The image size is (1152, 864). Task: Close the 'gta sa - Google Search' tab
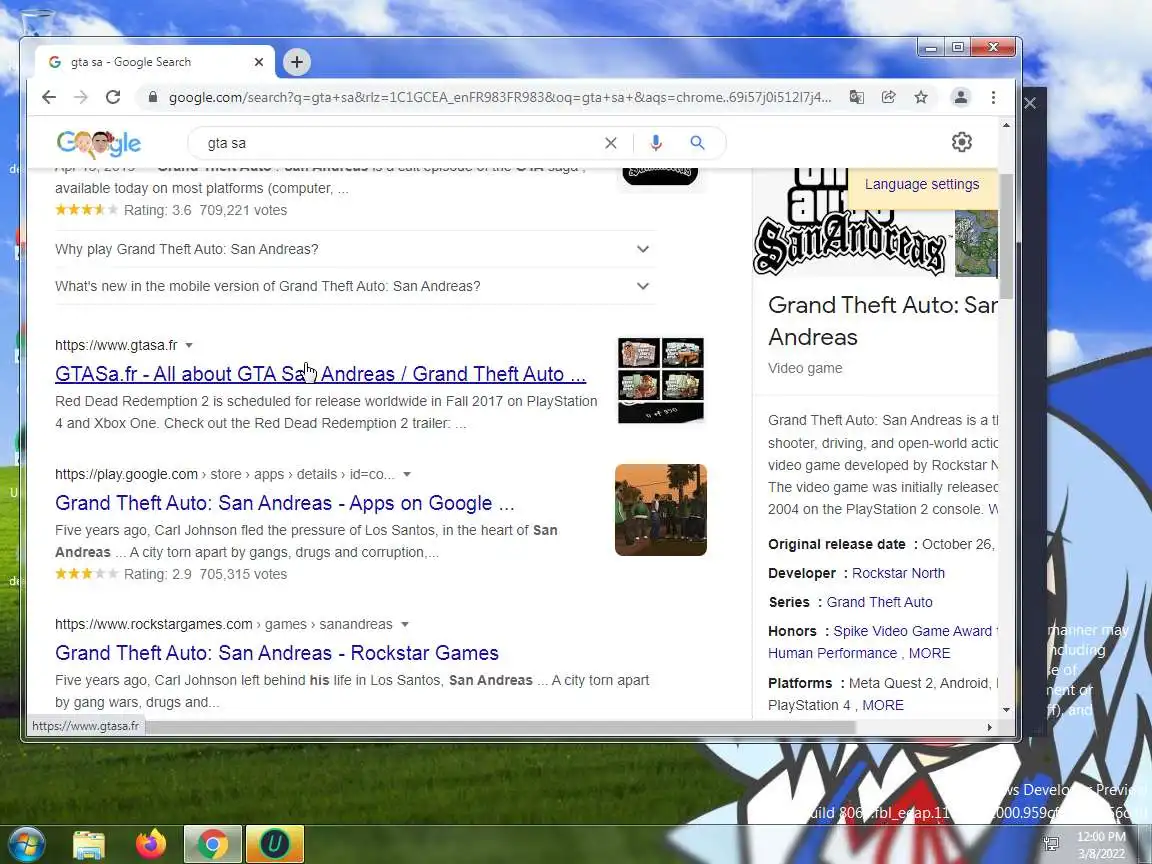pos(259,62)
